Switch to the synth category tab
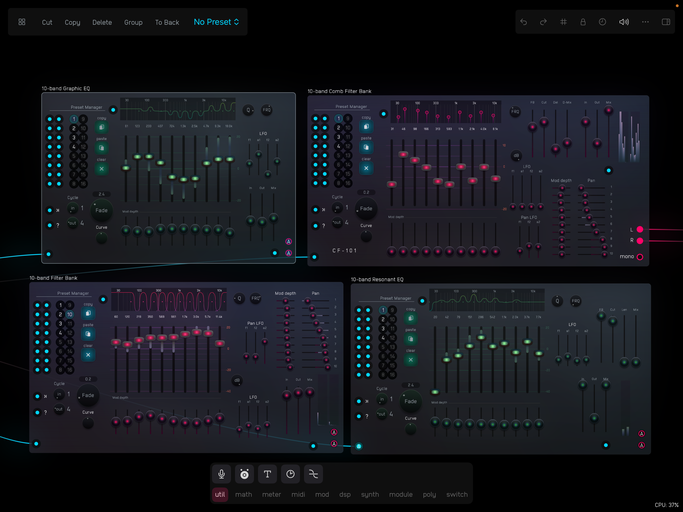The height and width of the screenshot is (512, 683). (370, 494)
